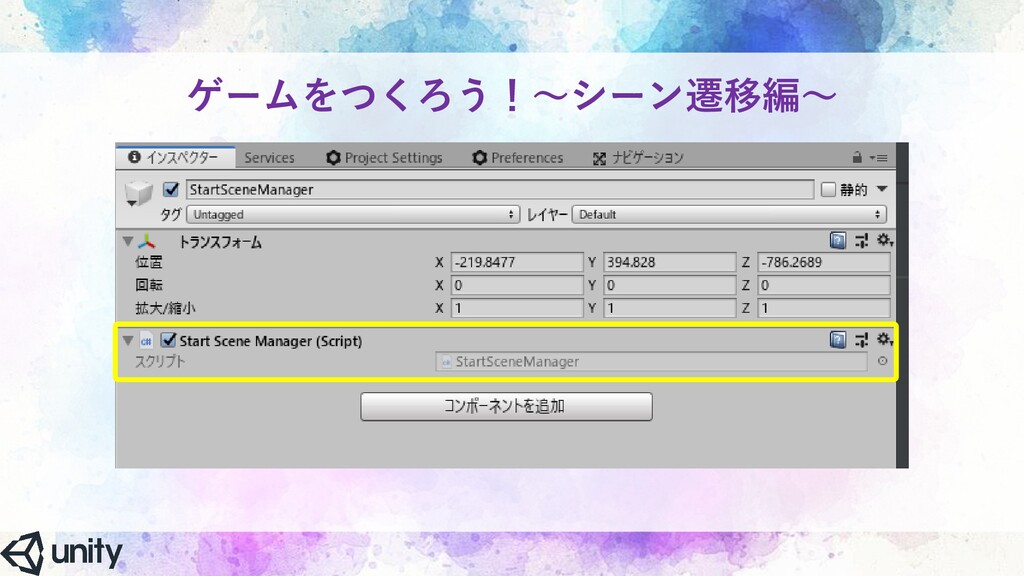The width and height of the screenshot is (1024, 576).
Task: Open the Untagged tag dropdown
Action: [x=353, y=214]
